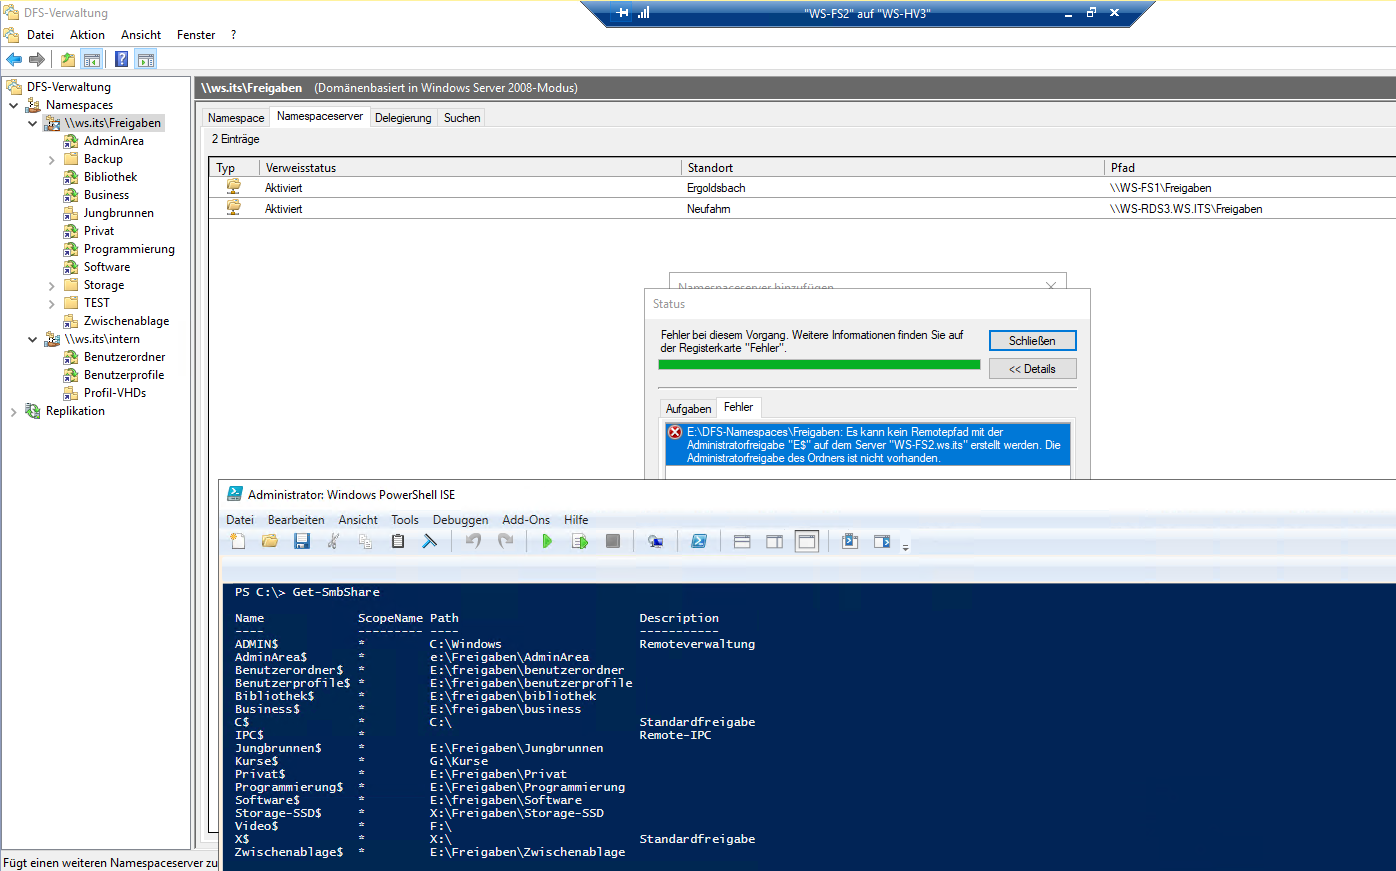
Task: Open the Aktion menu in DFS-Verwaltung
Action: coord(87,35)
